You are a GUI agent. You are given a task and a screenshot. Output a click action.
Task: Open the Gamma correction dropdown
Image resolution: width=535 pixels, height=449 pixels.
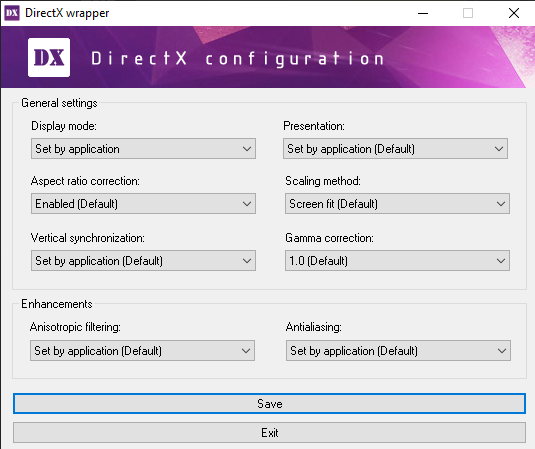click(397, 261)
